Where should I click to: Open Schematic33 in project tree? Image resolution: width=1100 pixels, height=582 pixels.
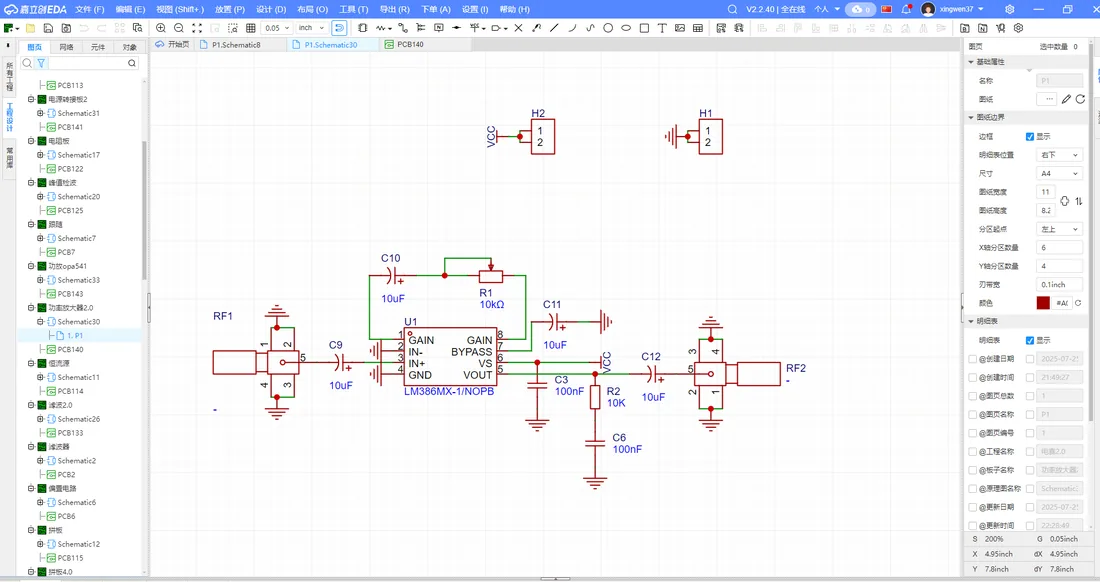pyautogui.click(x=79, y=280)
